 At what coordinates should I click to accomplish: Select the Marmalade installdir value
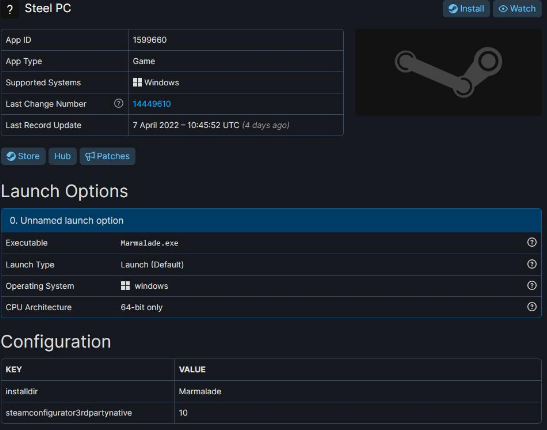click(x=200, y=391)
